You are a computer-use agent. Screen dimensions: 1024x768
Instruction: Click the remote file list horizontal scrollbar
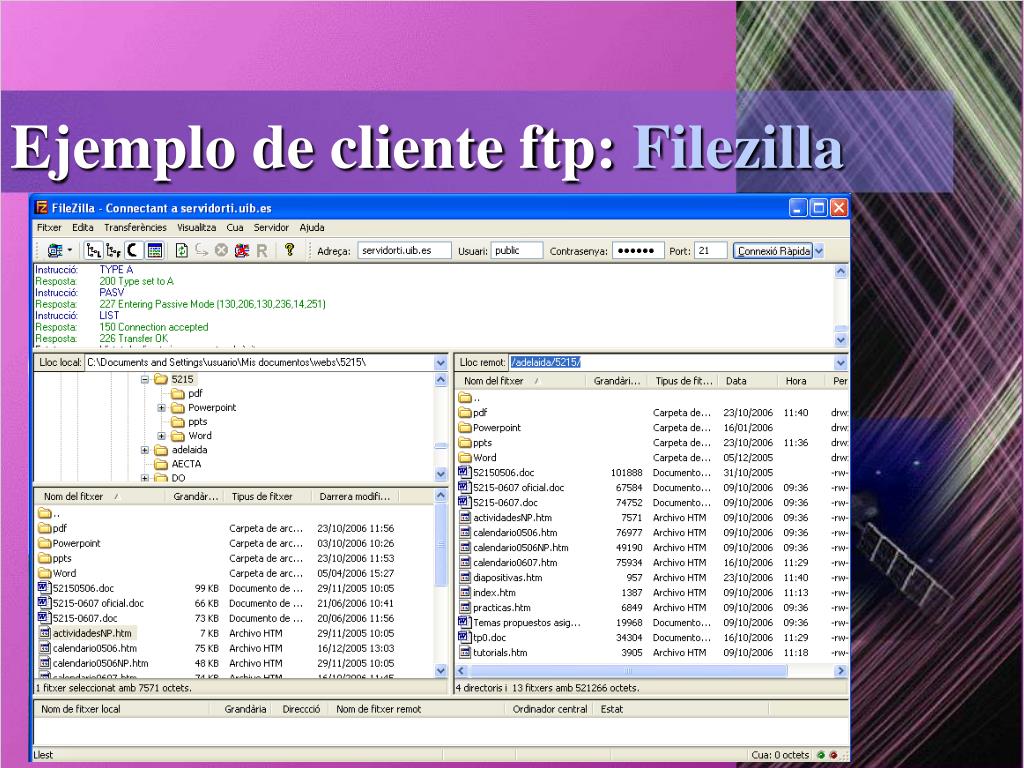coord(651,671)
